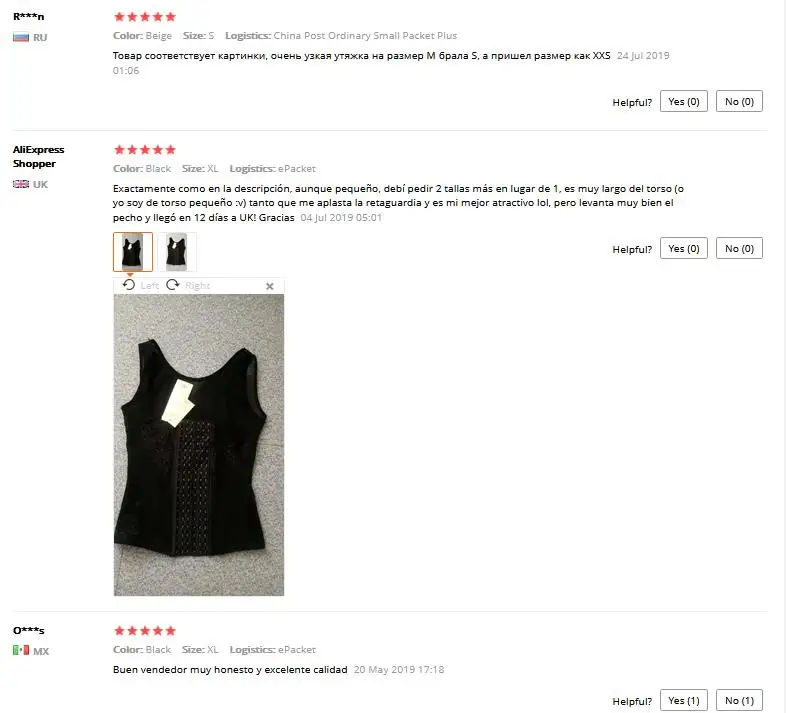Click the star rating on O***s review
Image resolution: width=786 pixels, height=713 pixels.
(x=145, y=631)
